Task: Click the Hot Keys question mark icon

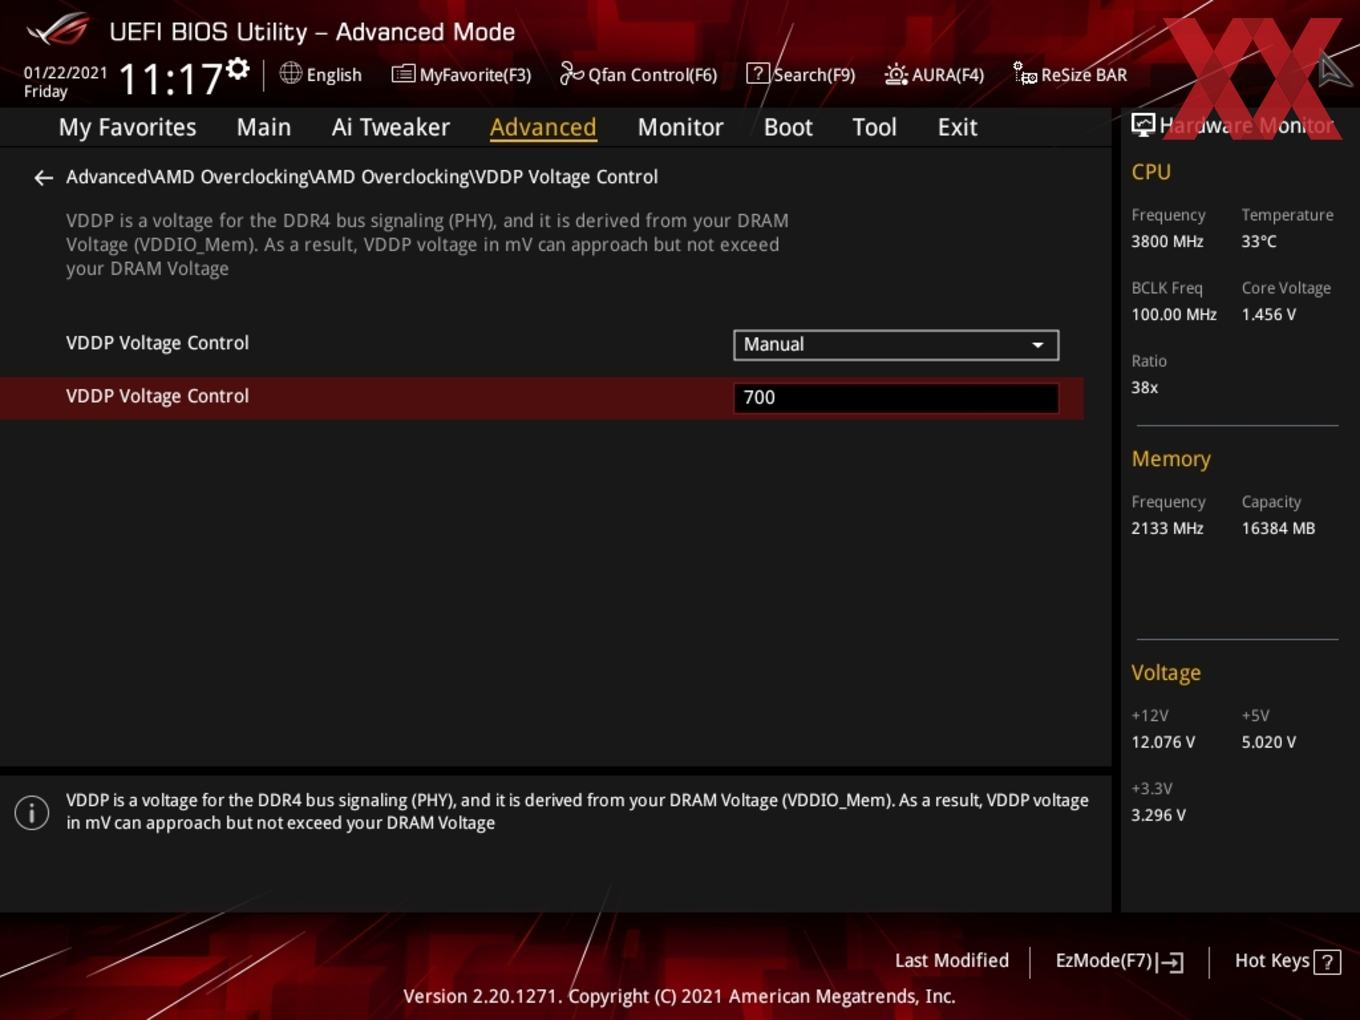Action: pyautogui.click(x=1327, y=962)
